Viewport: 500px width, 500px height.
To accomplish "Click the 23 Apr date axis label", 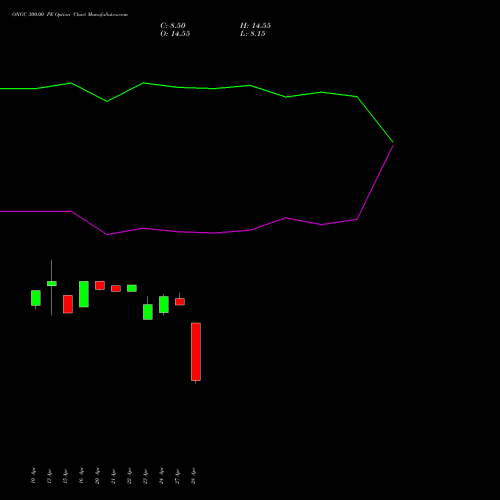I will click(145, 476).
